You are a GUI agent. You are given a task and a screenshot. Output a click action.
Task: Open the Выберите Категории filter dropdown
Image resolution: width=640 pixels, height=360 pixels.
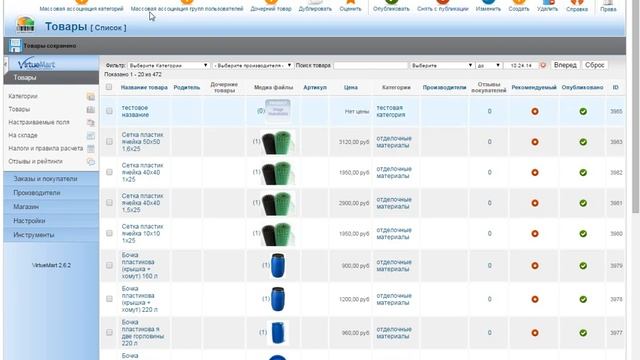169,65
